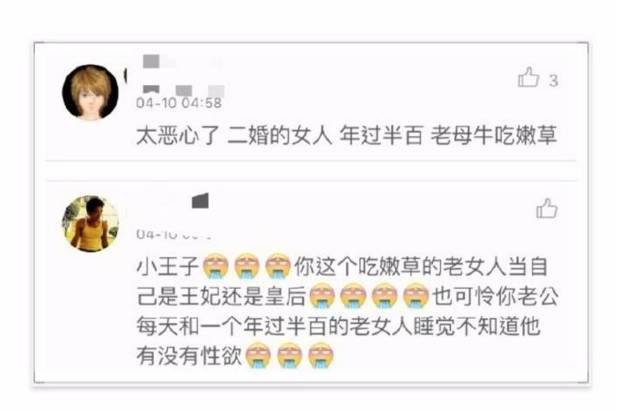The height and width of the screenshot is (413, 620).
Task: Like the comment starting with 太恶心了
Action: tap(528, 77)
